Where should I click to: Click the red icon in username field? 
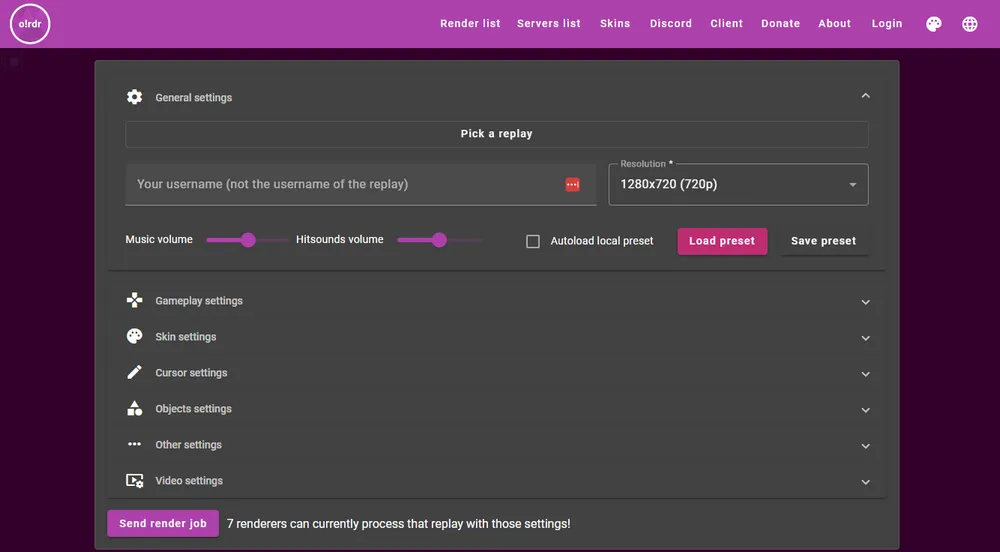pyautogui.click(x=572, y=184)
